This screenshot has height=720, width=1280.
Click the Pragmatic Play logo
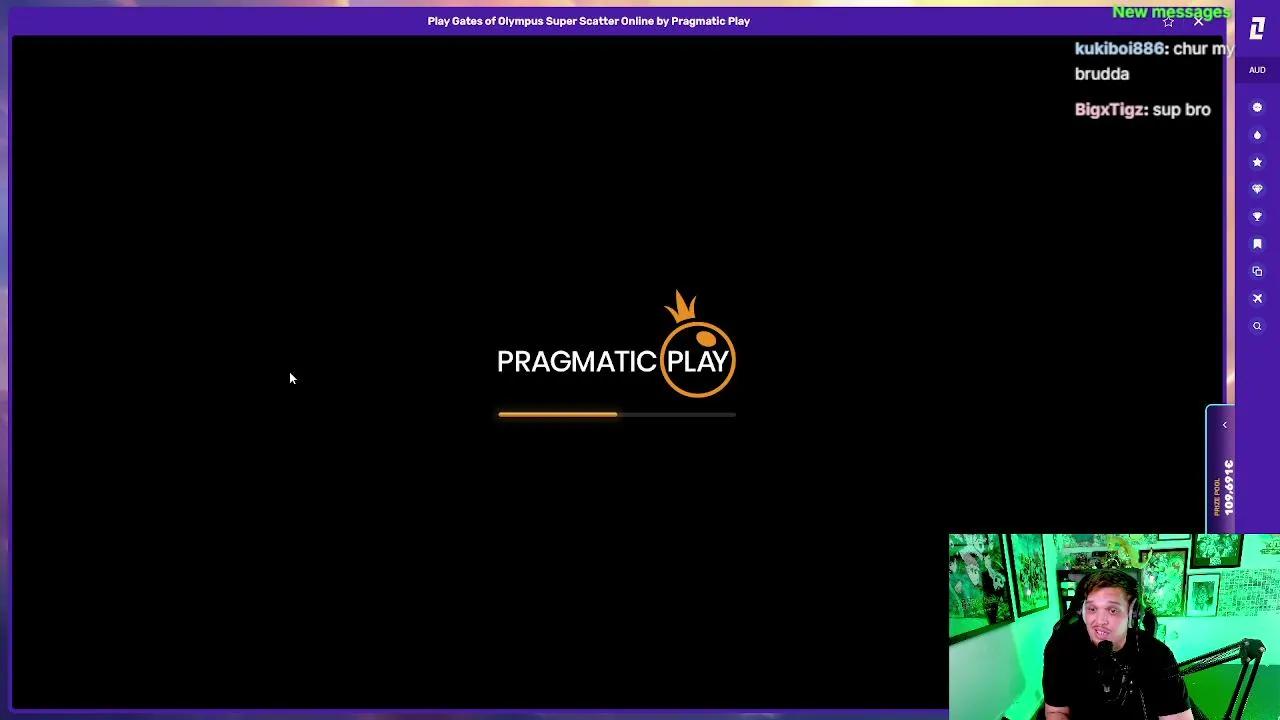pos(616,345)
